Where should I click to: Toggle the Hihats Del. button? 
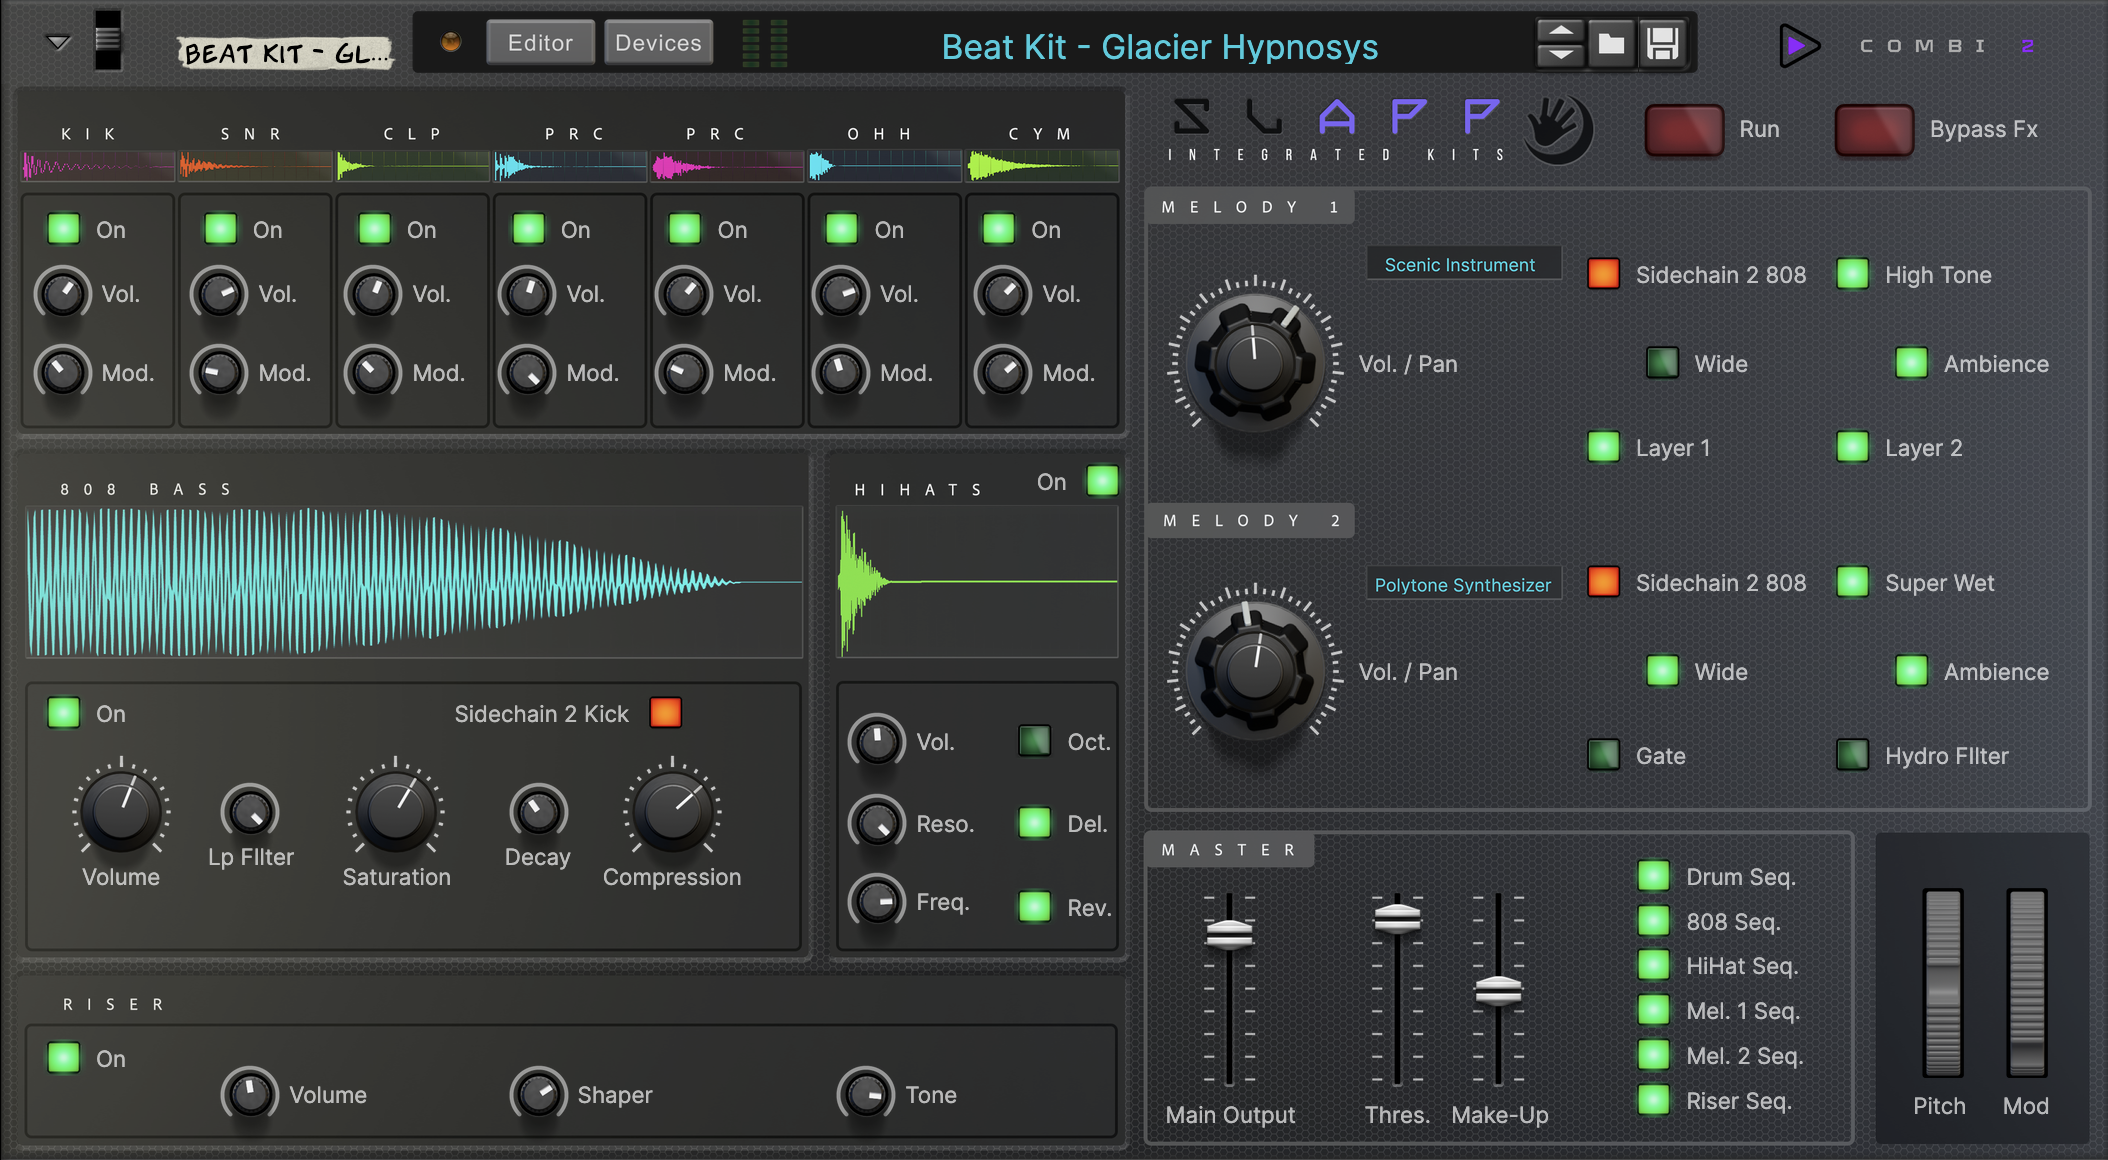pyautogui.click(x=1034, y=823)
